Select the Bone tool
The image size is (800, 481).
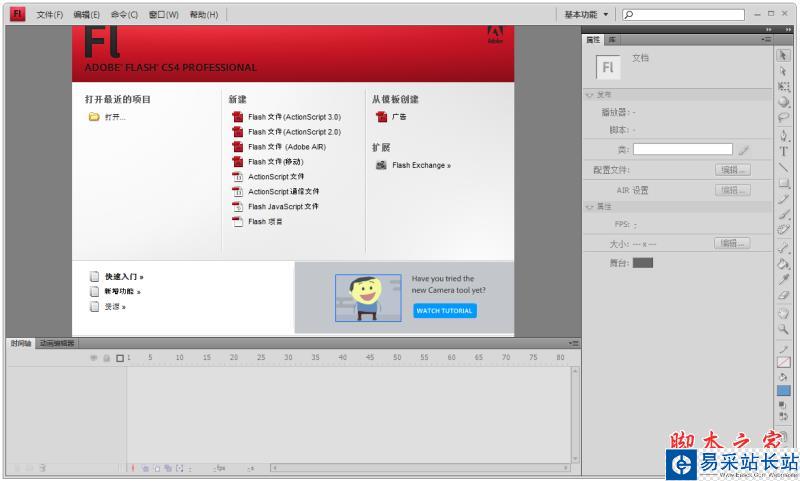[783, 248]
